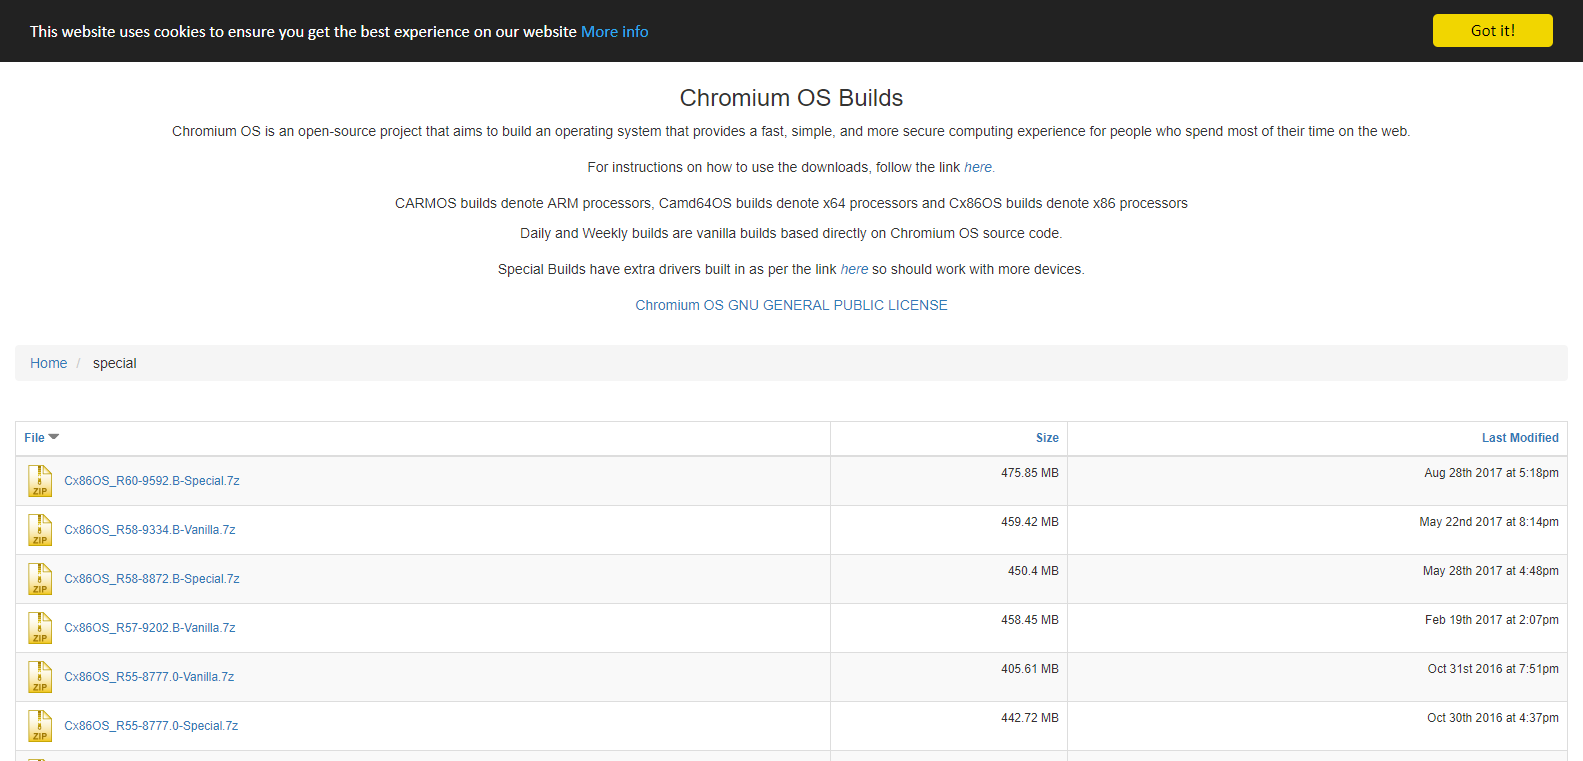Image resolution: width=1583 pixels, height=761 pixels.
Task: Download Cx86OS_R55-8777.0-Special.7z
Action: [x=151, y=726]
